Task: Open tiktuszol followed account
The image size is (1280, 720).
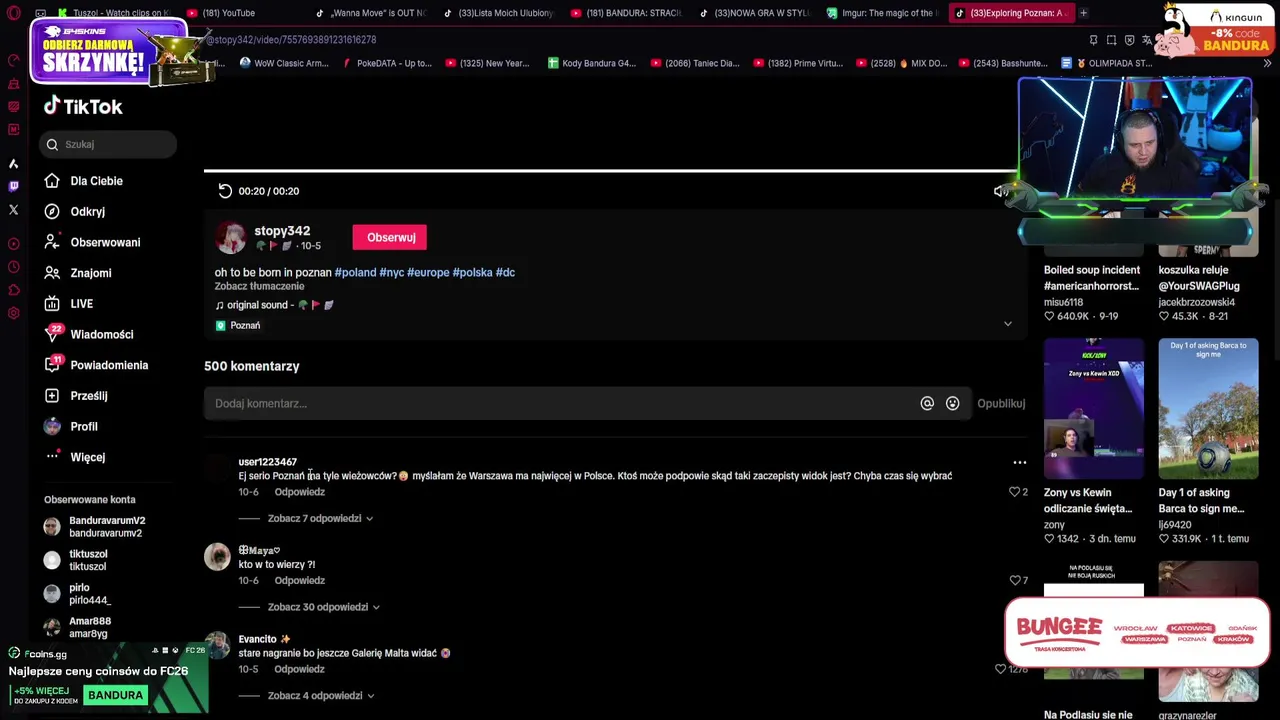Action: [x=76, y=560]
